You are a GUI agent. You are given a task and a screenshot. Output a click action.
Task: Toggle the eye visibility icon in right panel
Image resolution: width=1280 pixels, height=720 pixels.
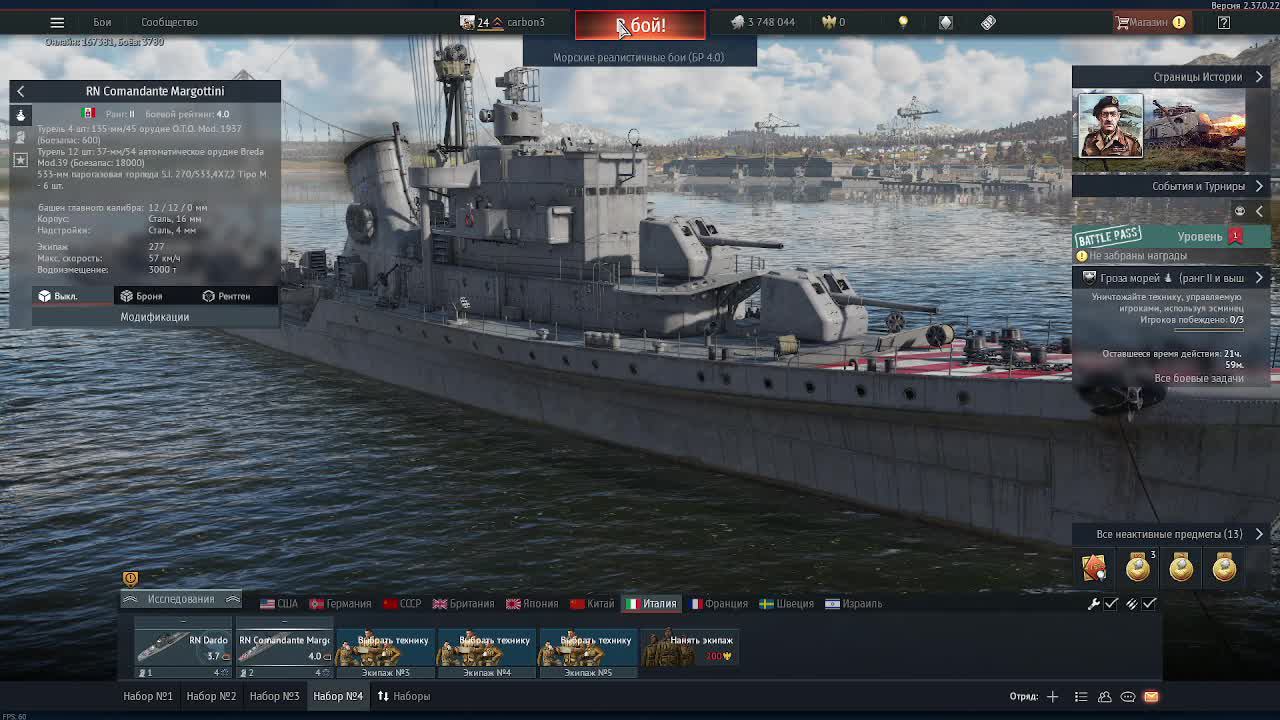[x=1239, y=211]
